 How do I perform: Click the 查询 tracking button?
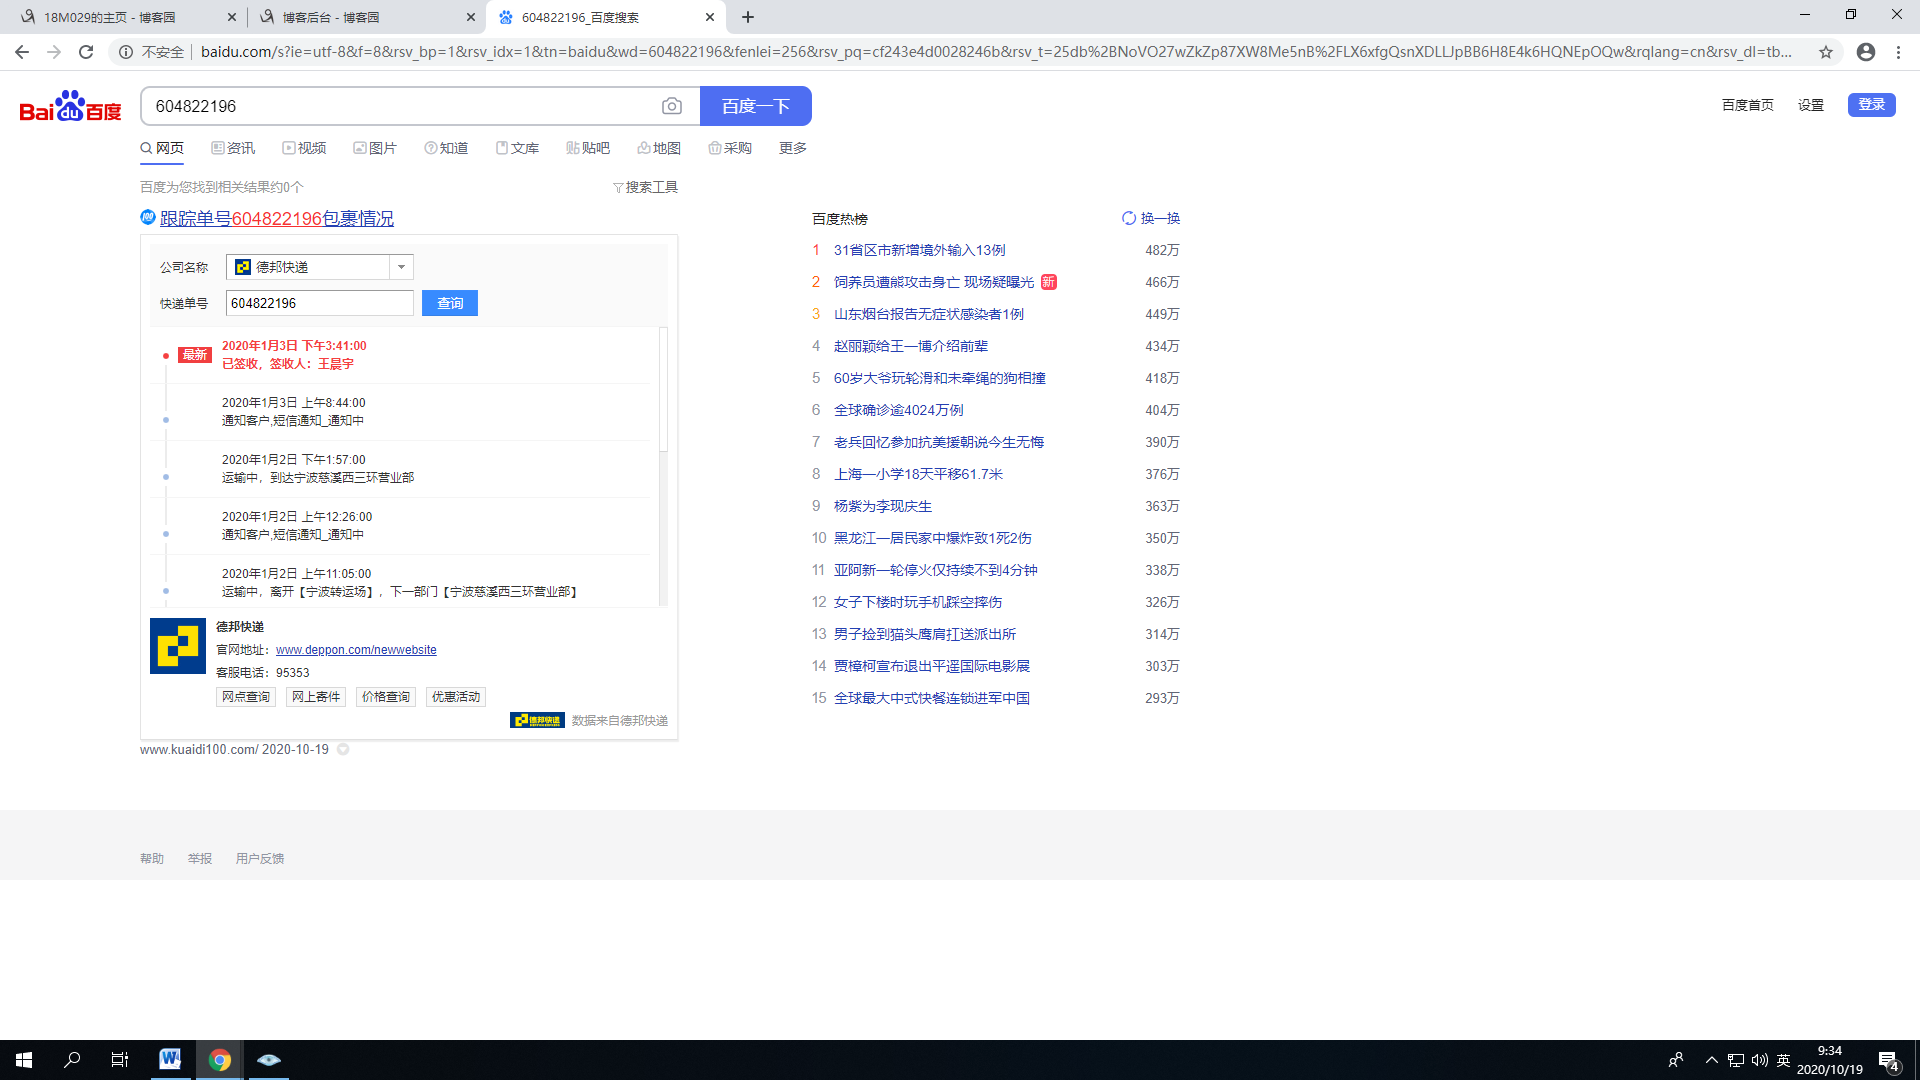[x=449, y=303]
